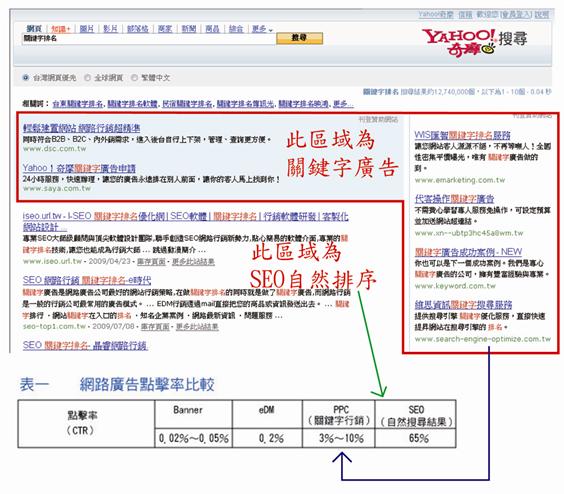Click the 更多... related terms link

(x=343, y=104)
